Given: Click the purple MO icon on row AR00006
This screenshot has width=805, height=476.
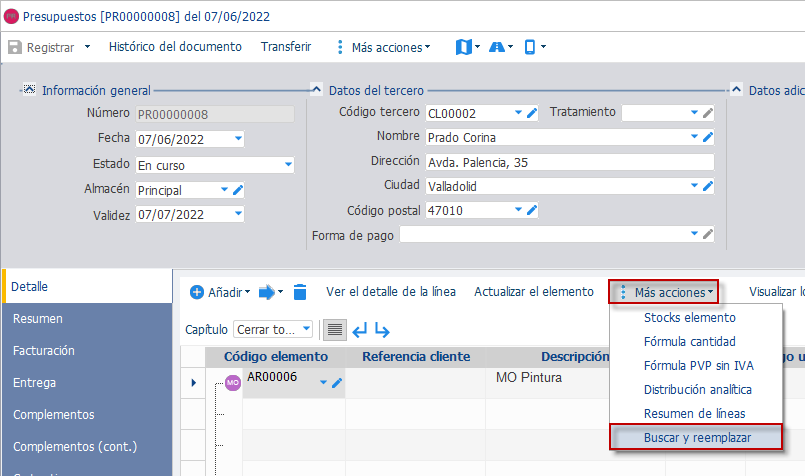Looking at the screenshot, I should click(x=233, y=383).
